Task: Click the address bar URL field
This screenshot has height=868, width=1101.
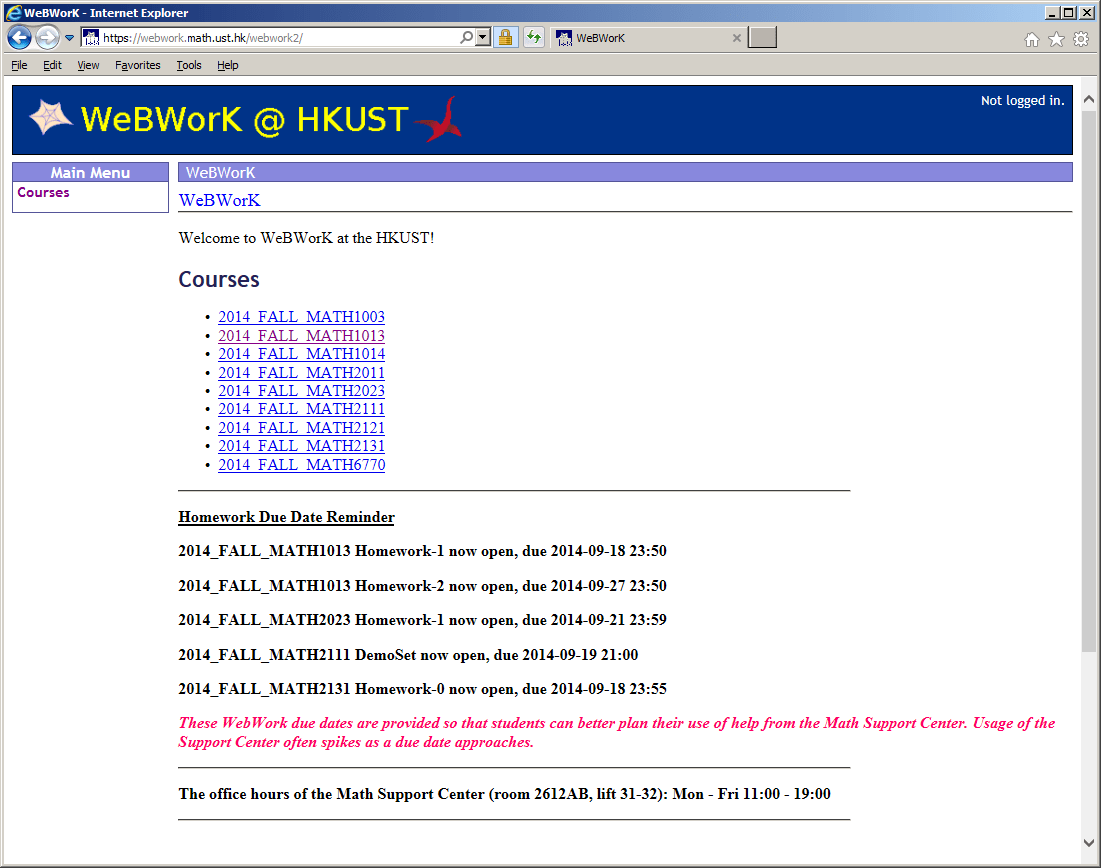Action: (x=279, y=38)
